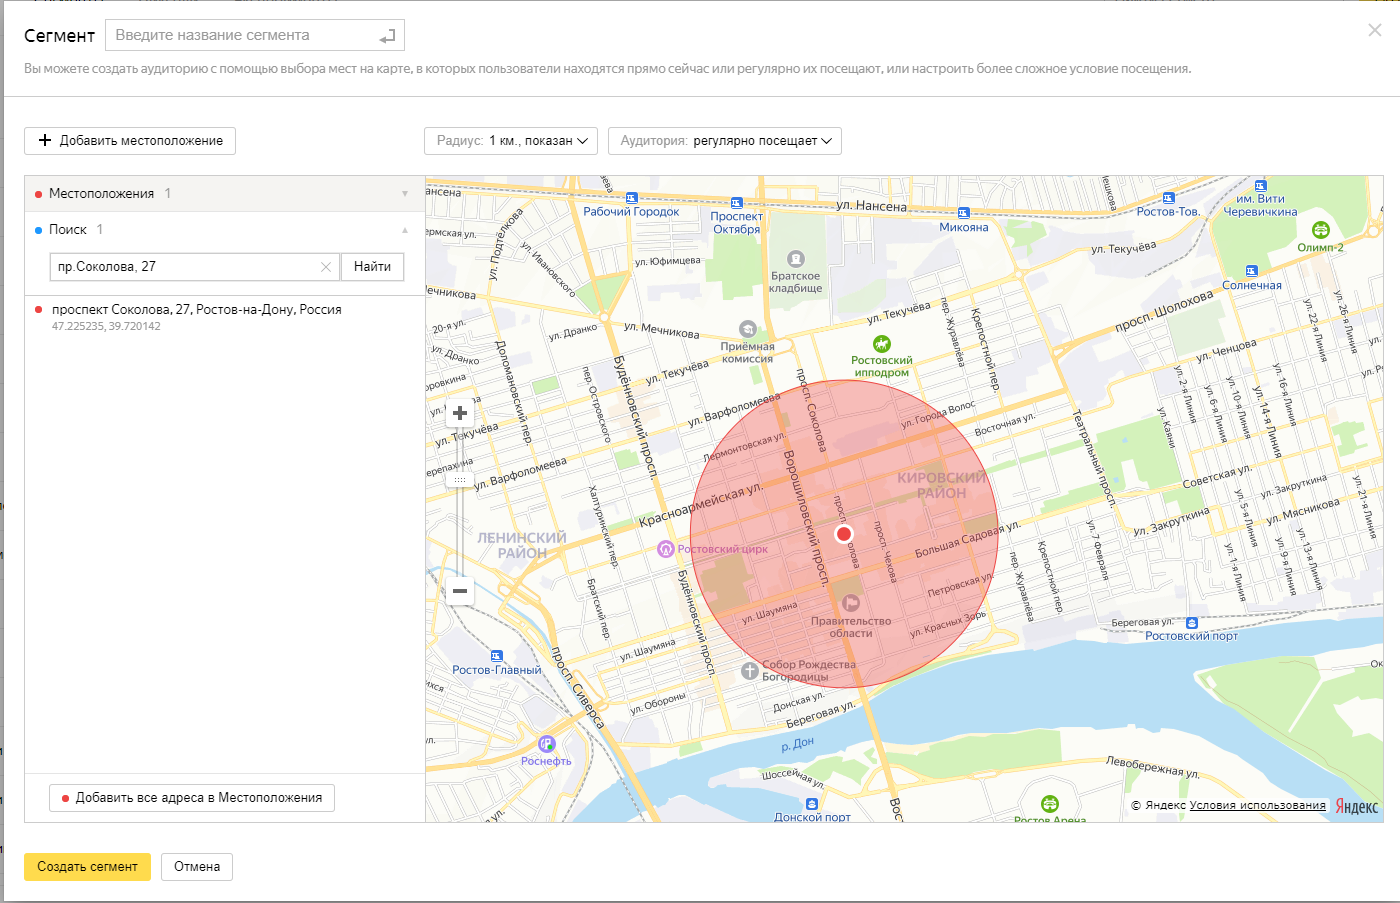
Task: Click Ростов Арена stadium icon
Action: 1049,804
